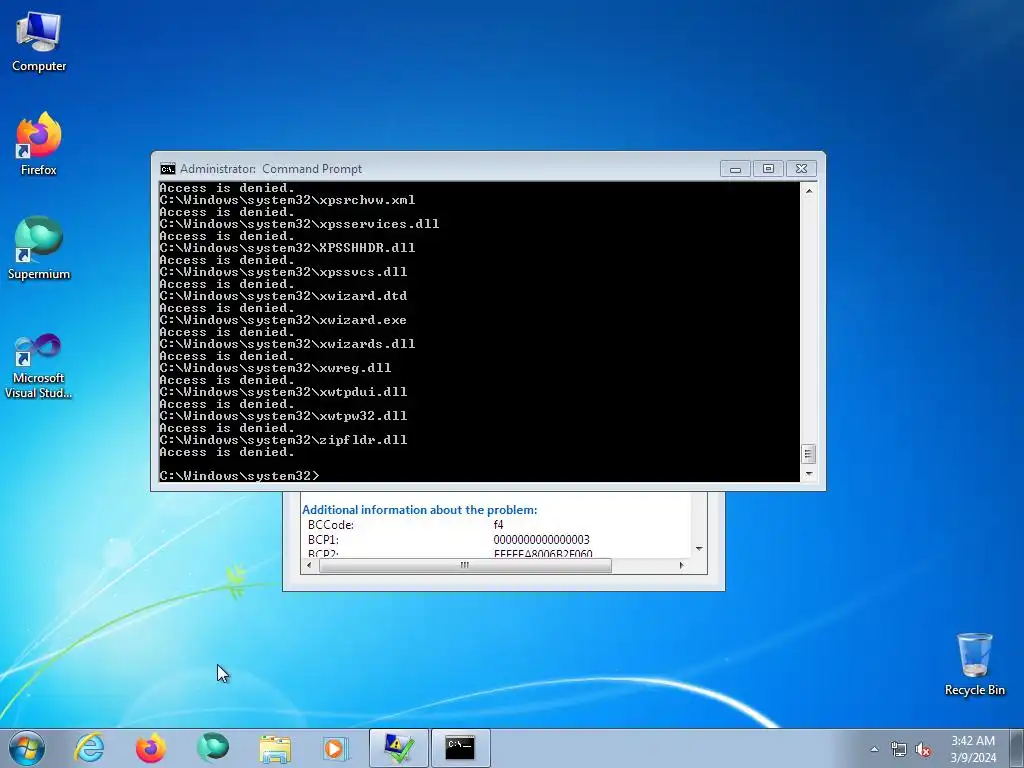Click the xwreg.dll path line
This screenshot has height=768, width=1024.
(x=276, y=368)
